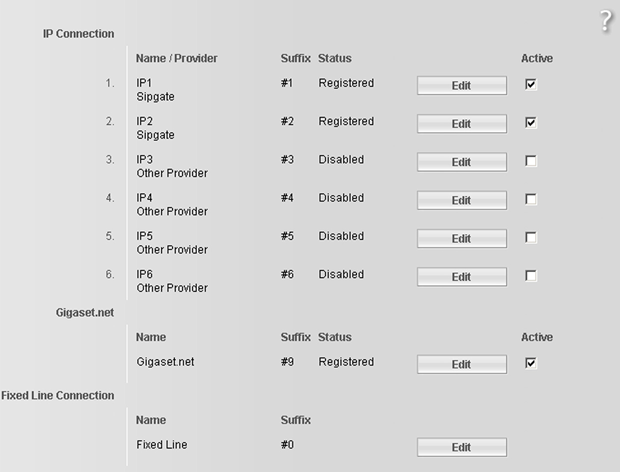620x472 pixels.
Task: Check the Active box for IP6
Action: click(x=531, y=276)
